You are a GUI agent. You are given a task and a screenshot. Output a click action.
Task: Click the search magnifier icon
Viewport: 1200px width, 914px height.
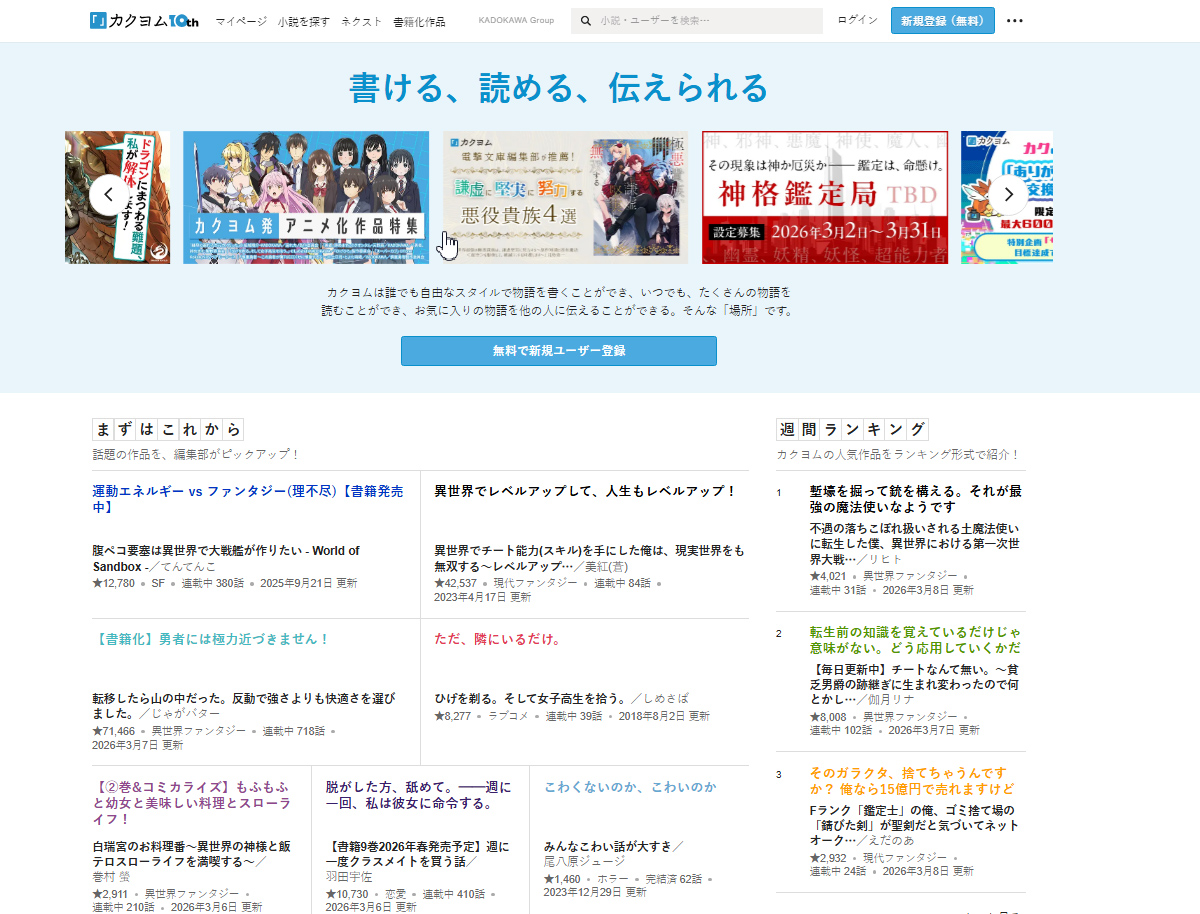click(x=586, y=21)
